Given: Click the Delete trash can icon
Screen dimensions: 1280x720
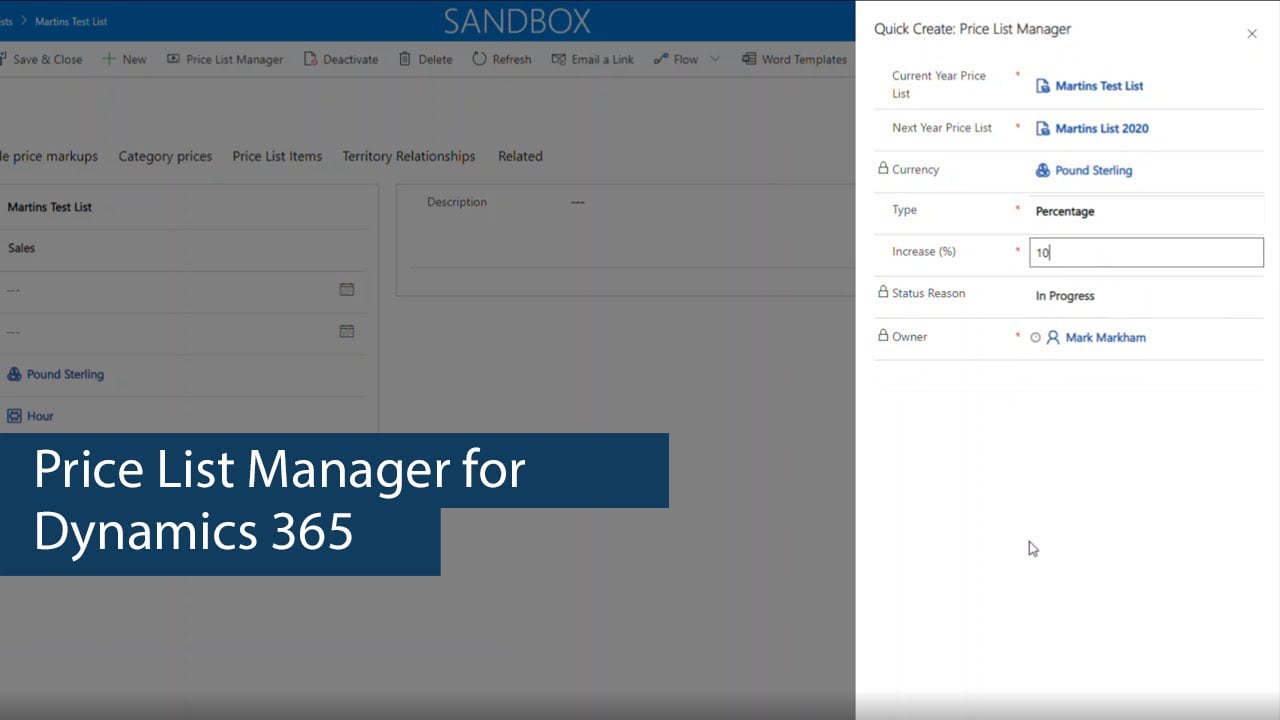Looking at the screenshot, I should click(404, 59).
